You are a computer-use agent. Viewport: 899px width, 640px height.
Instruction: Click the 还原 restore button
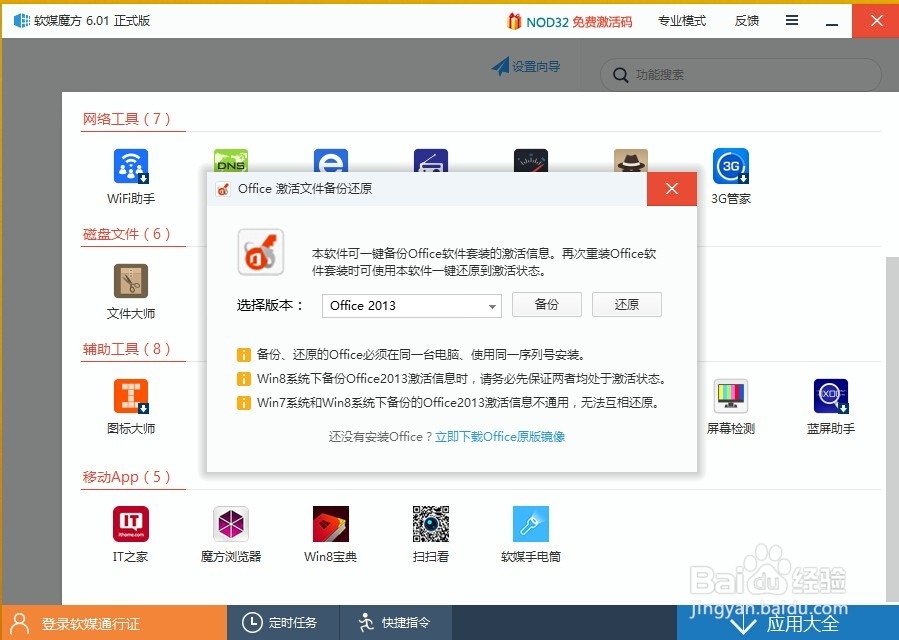pyautogui.click(x=627, y=305)
